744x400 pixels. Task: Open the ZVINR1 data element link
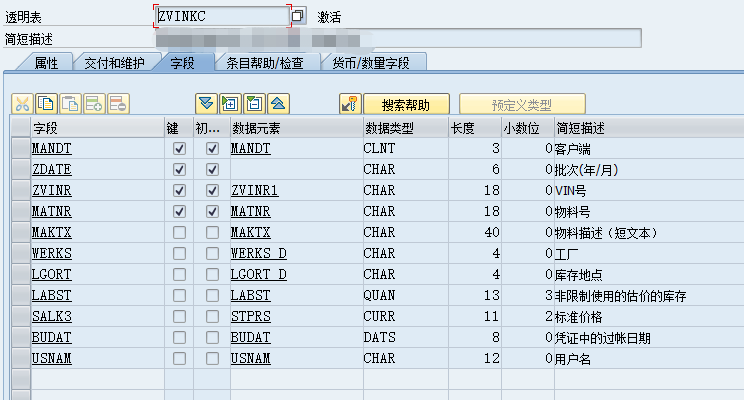[x=254, y=190]
